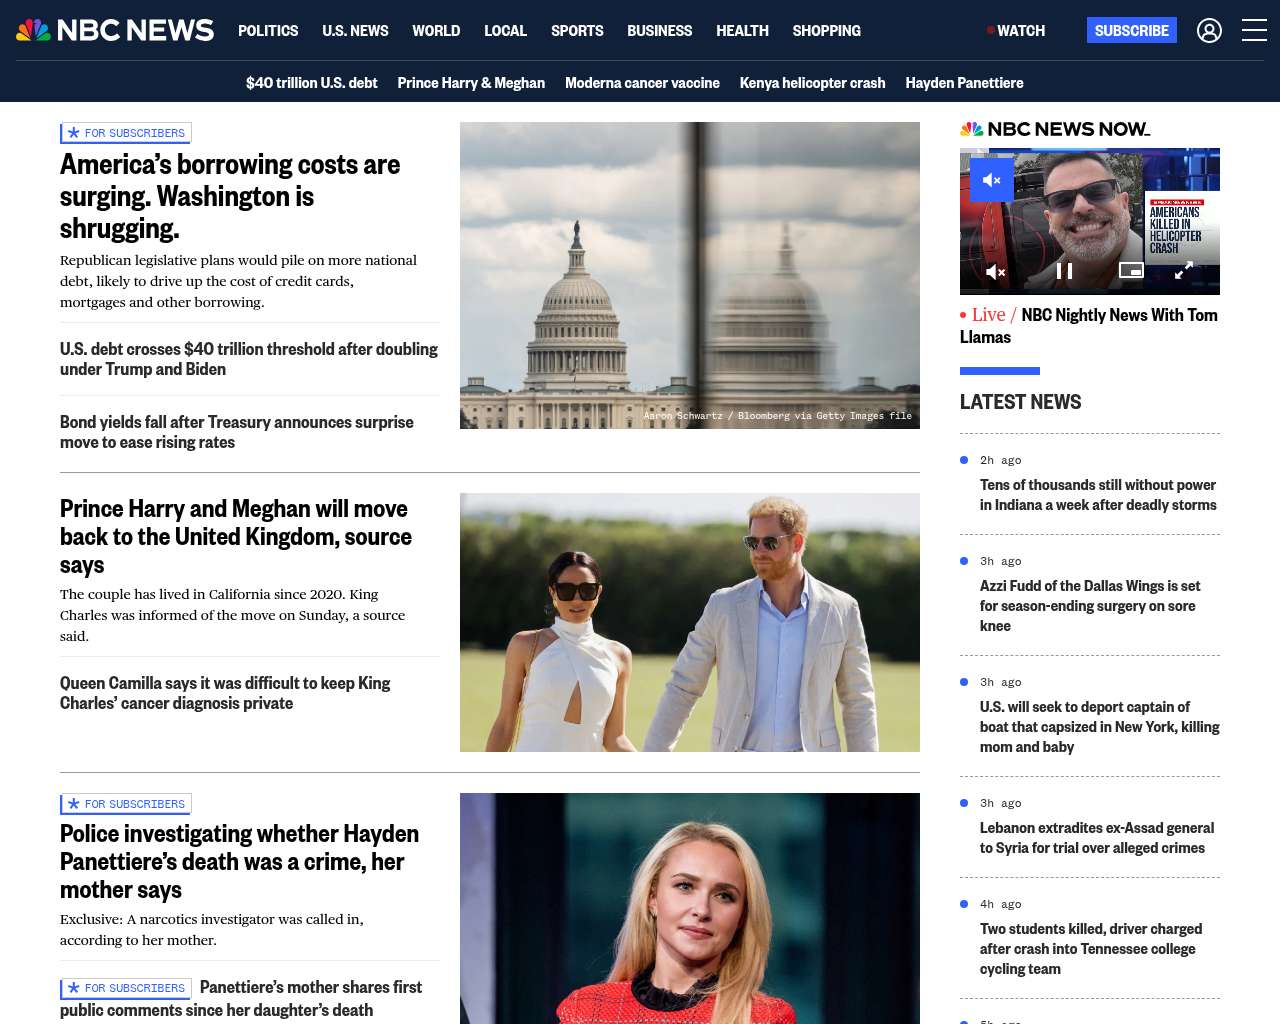Click the NBC News Now logo
Image resolution: width=1280 pixels, height=1024 pixels.
tap(1055, 129)
